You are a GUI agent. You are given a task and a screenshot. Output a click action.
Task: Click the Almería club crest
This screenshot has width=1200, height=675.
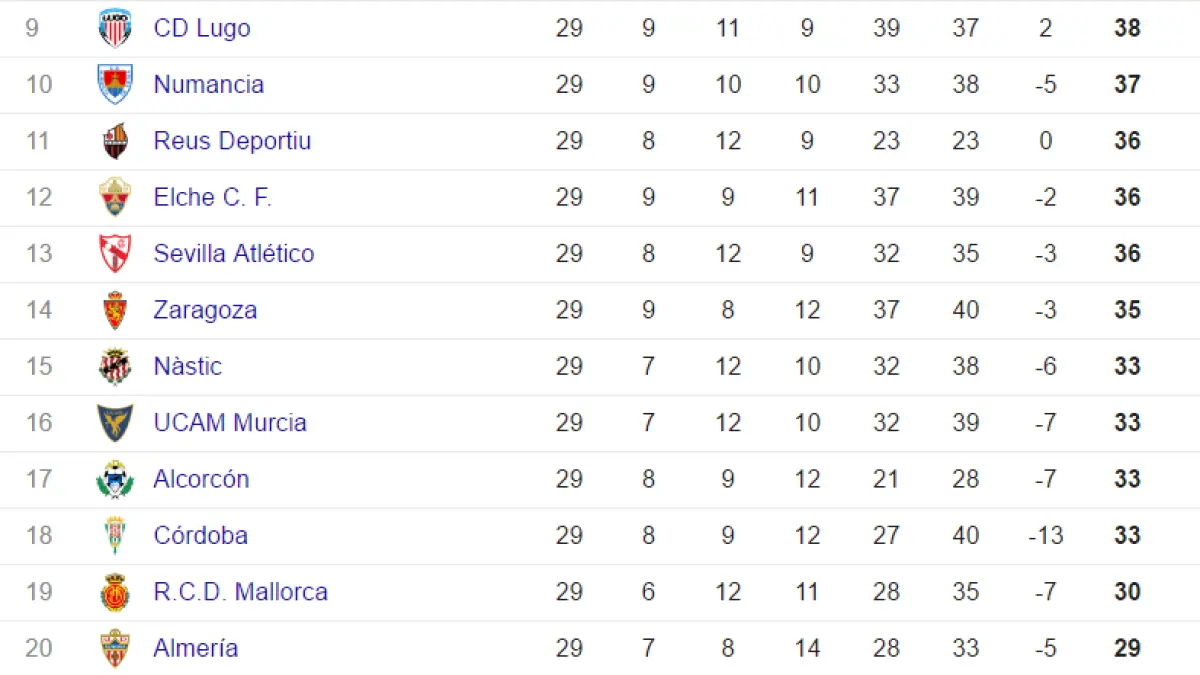tap(115, 648)
